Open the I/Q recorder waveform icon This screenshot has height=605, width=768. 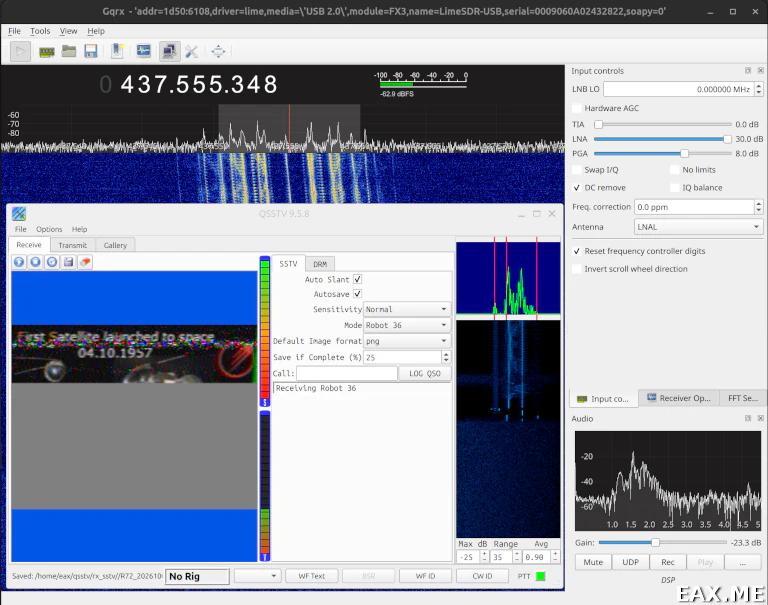(144, 51)
